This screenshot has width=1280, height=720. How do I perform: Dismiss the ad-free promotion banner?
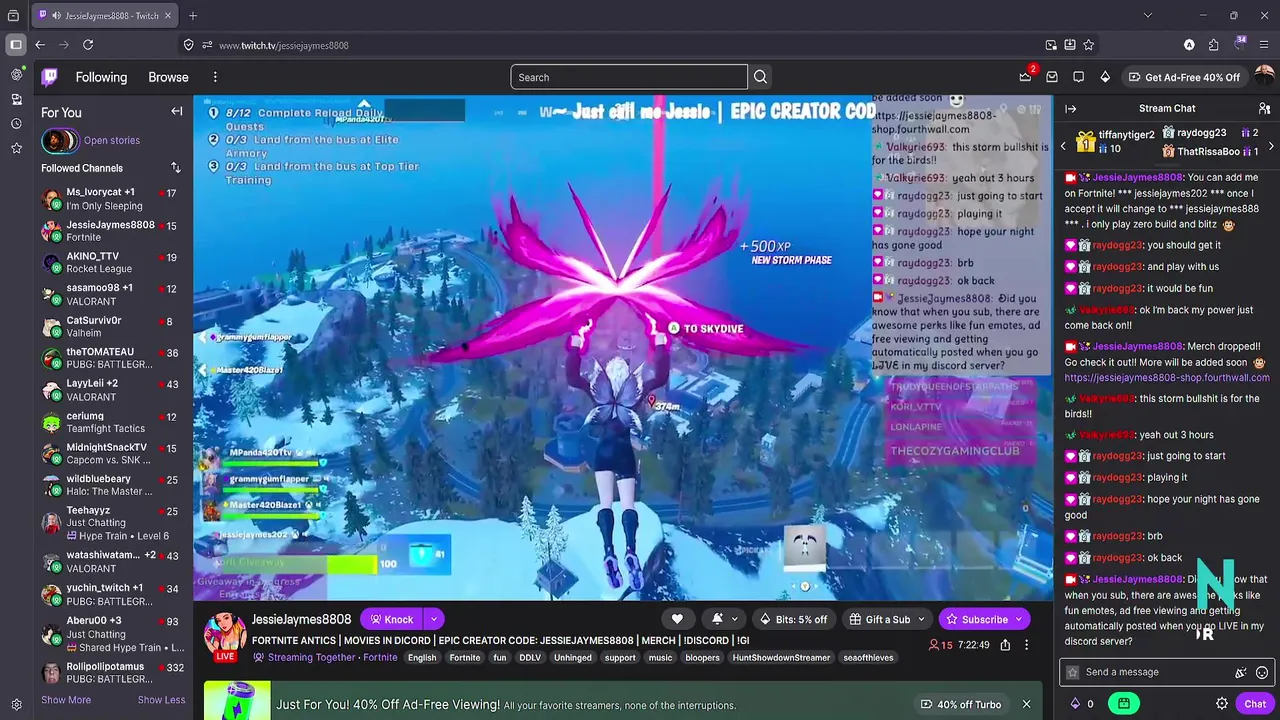click(1026, 704)
